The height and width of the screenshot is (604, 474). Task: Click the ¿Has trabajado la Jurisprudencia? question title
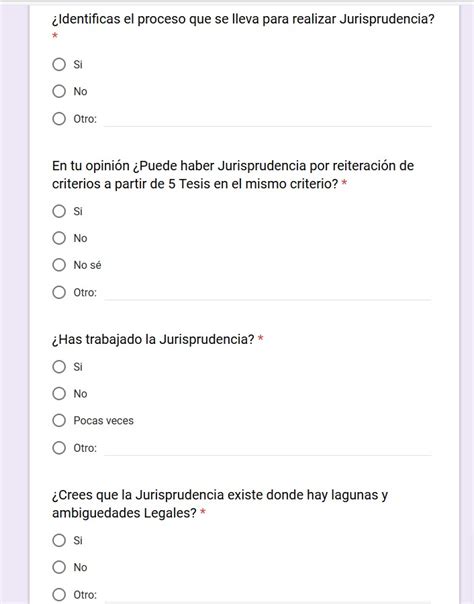[153, 339]
